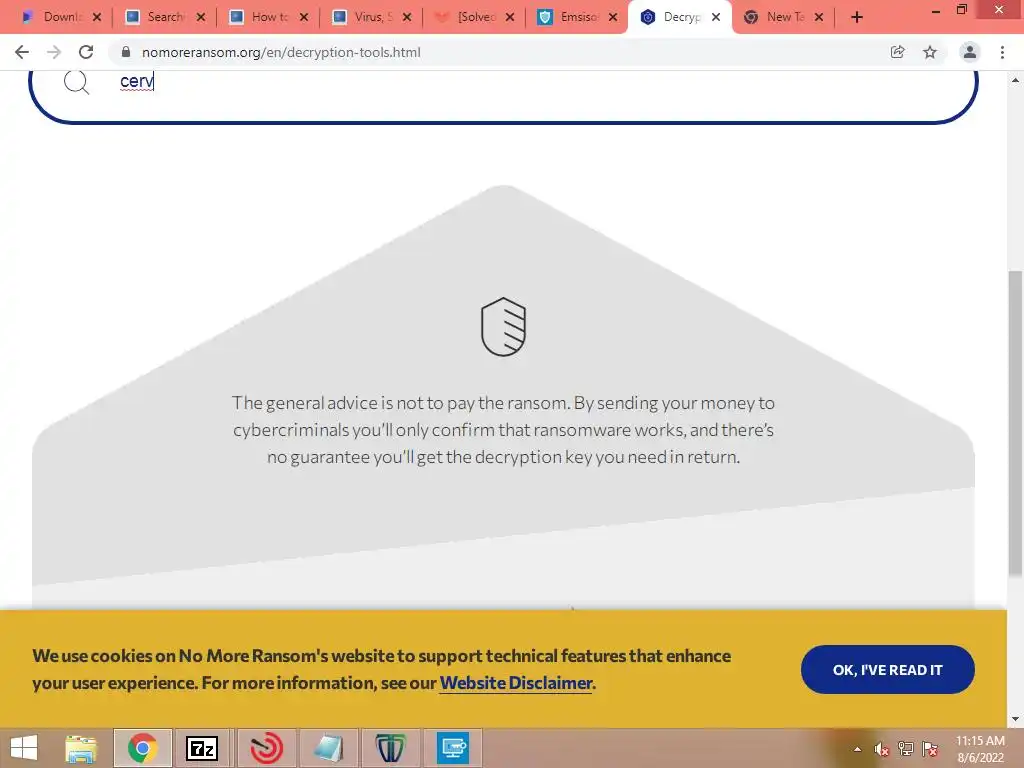Click the taskbar clock 11:15 AM
Image resolution: width=1024 pixels, height=768 pixels.
pos(980,749)
